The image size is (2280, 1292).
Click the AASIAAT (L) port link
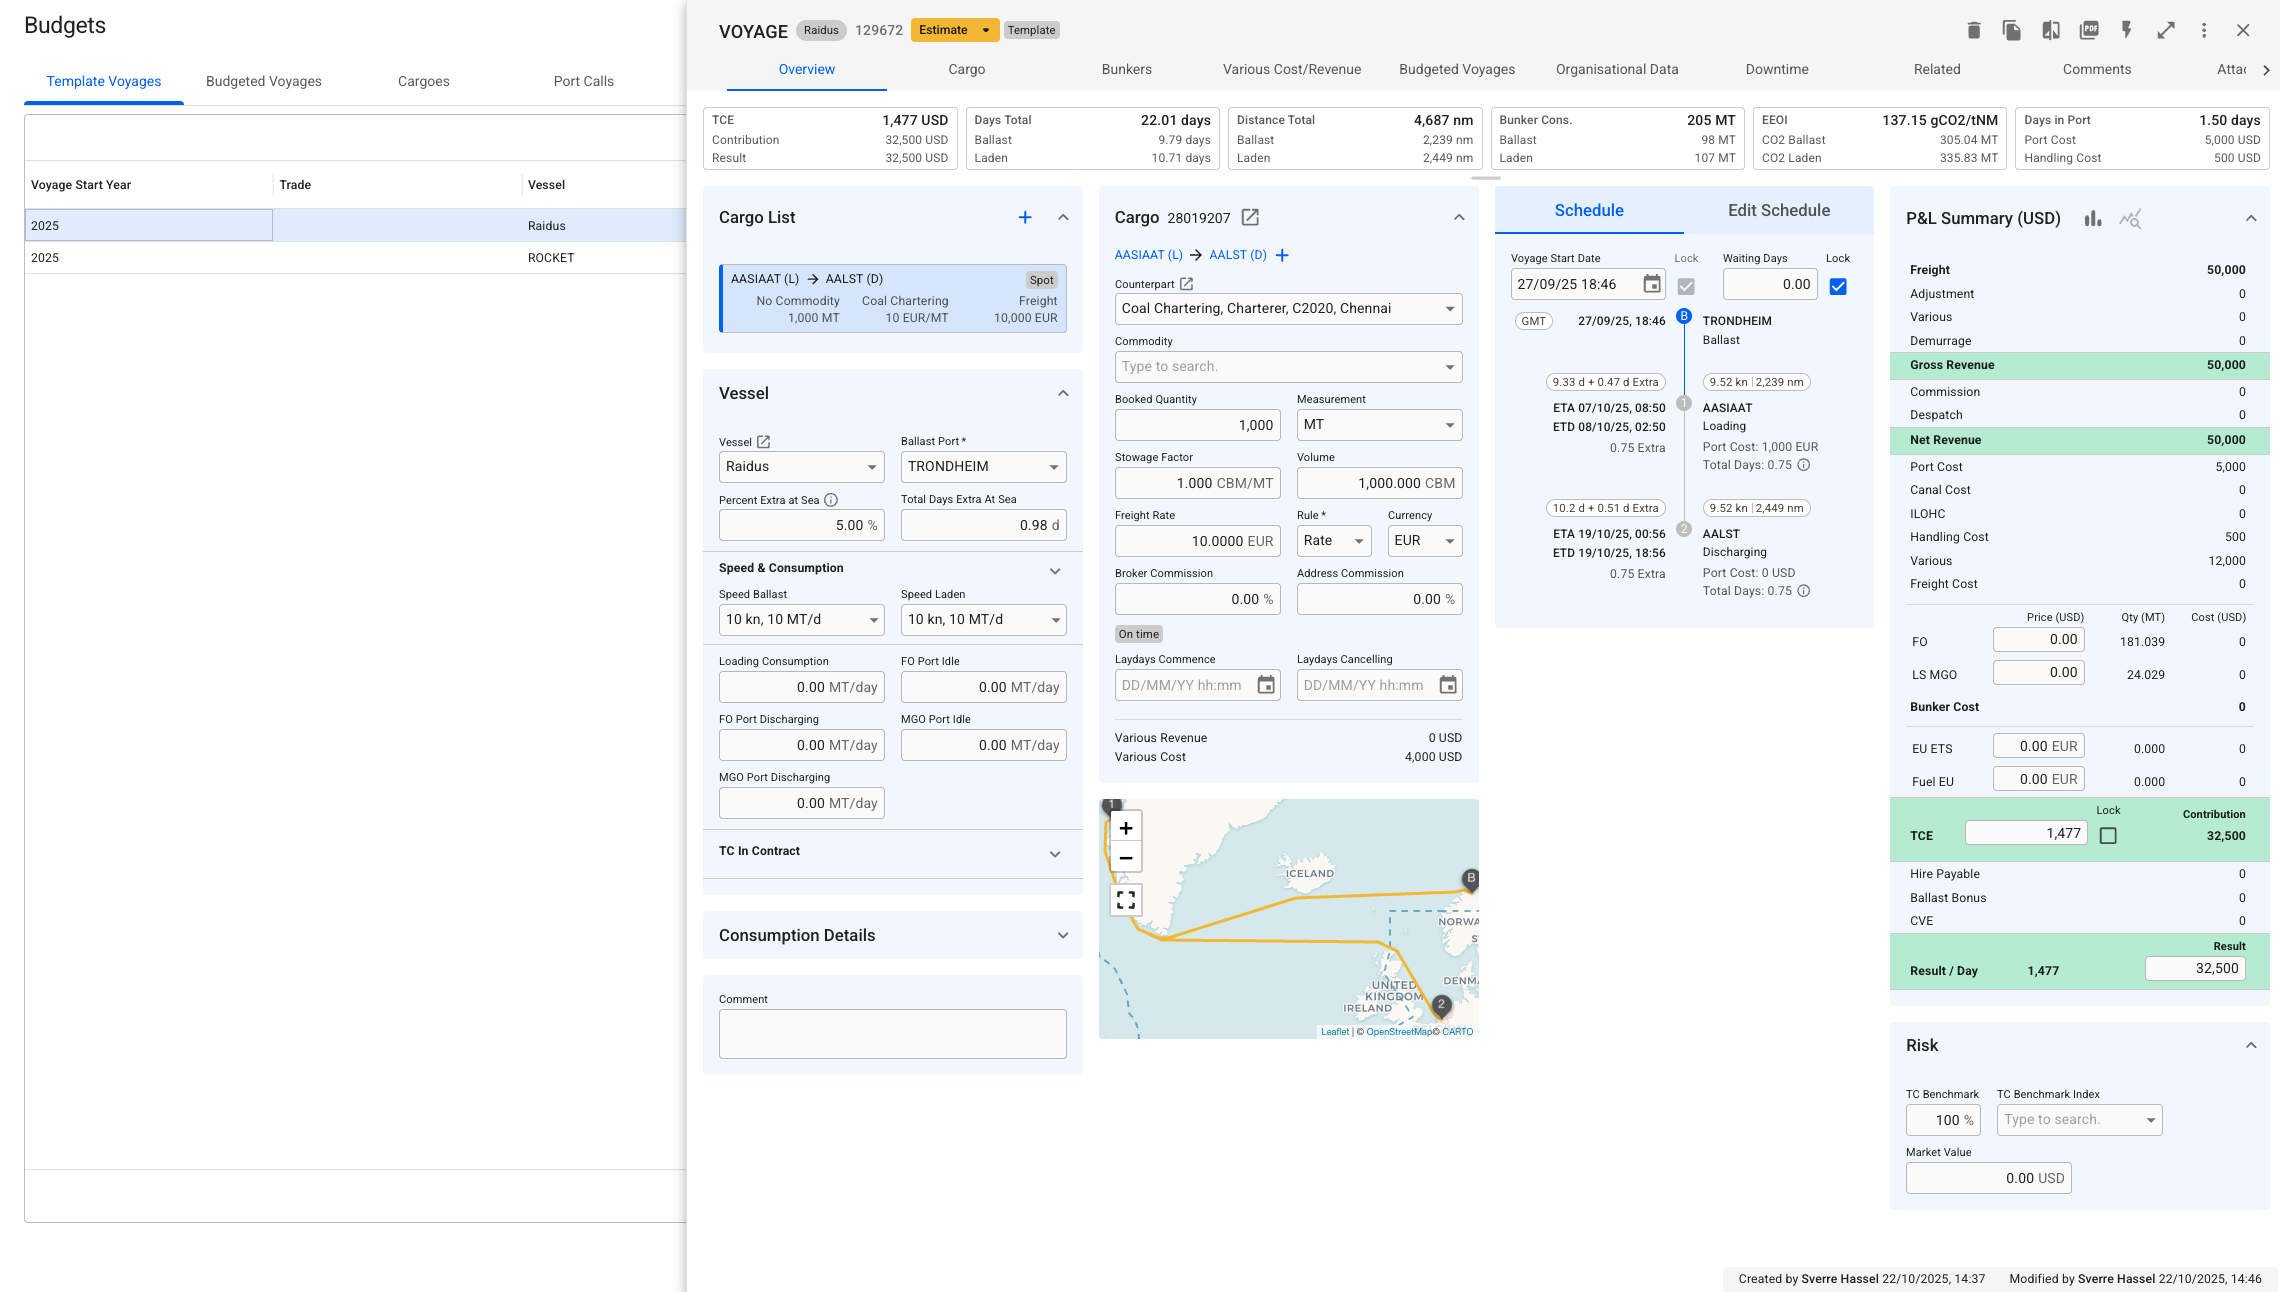point(1148,255)
